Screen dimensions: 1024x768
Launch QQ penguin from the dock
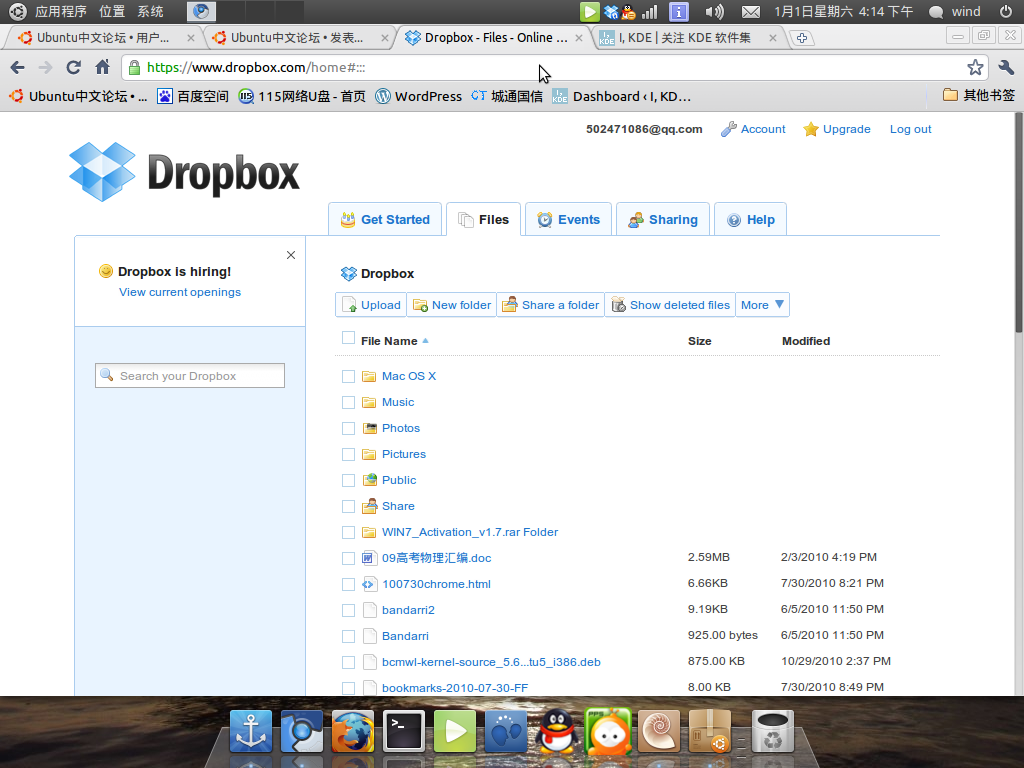[x=557, y=731]
